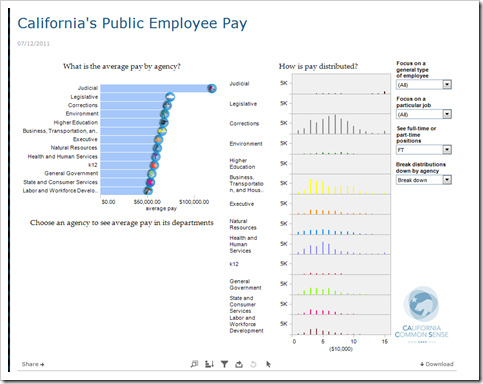Click the sort descending toolbar icon

(209, 364)
